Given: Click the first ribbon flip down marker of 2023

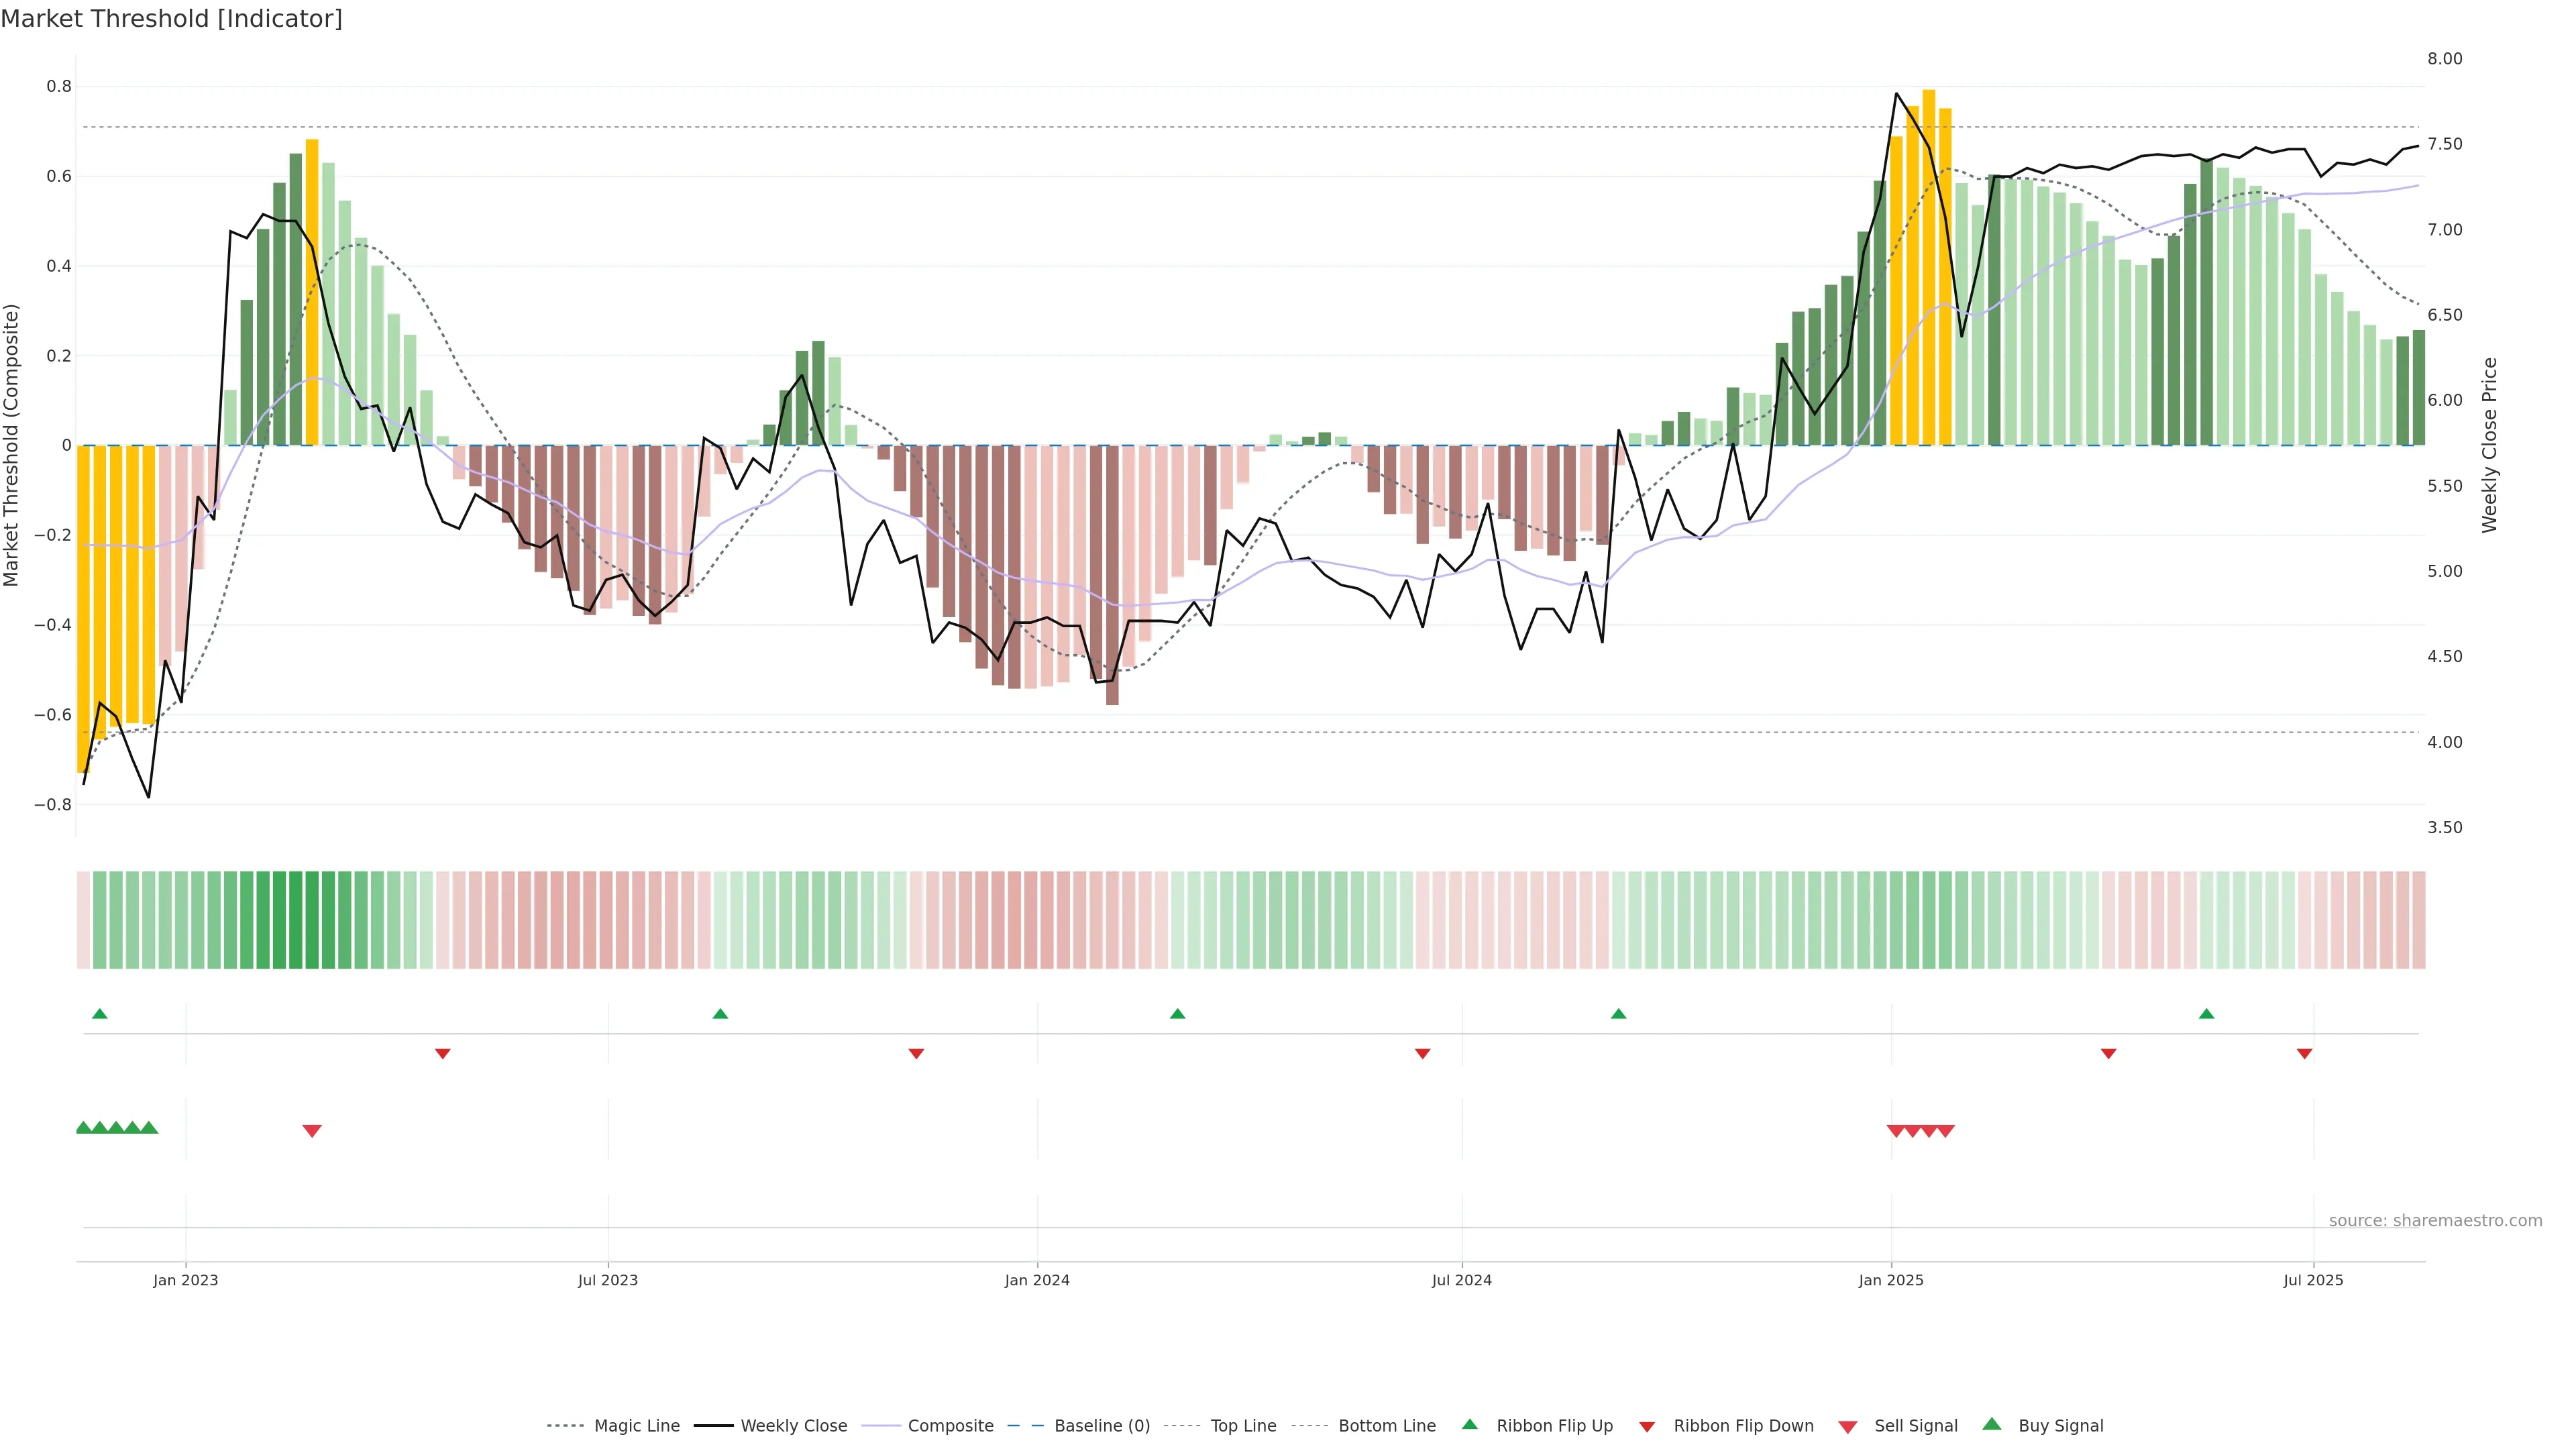Looking at the screenshot, I should click(443, 1054).
